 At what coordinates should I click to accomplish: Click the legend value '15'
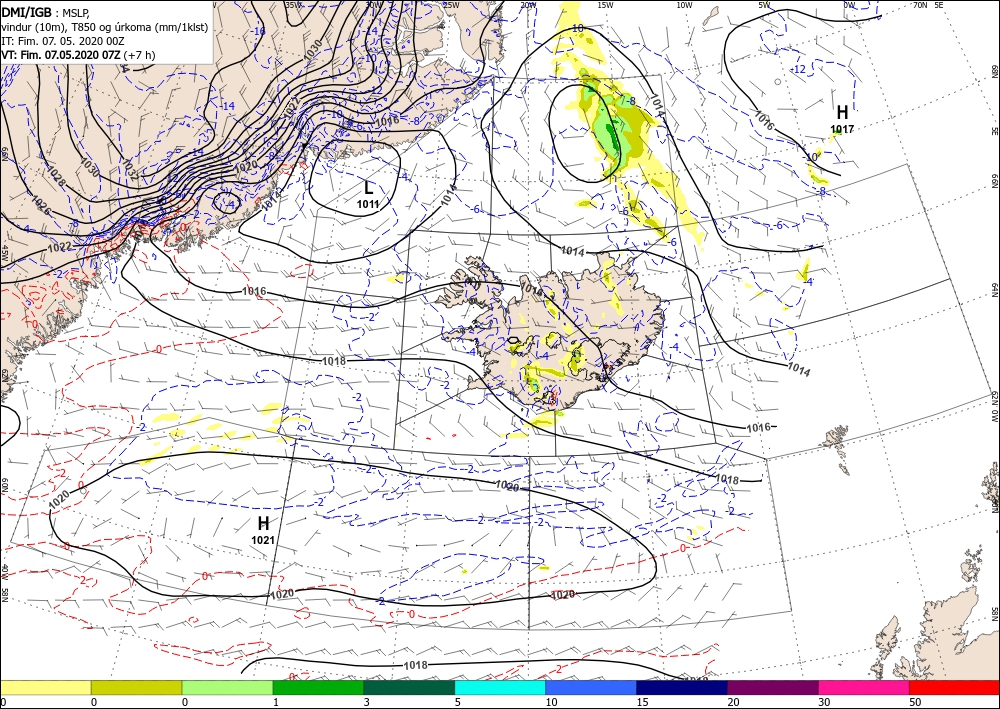pos(641,702)
